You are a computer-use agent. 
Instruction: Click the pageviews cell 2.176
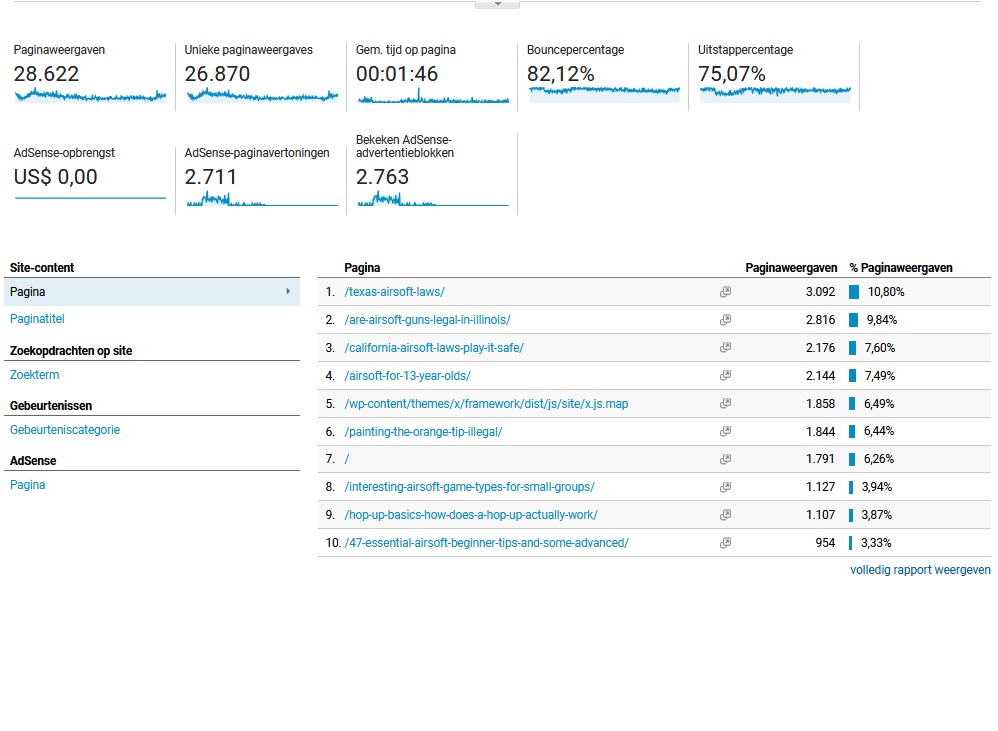coord(820,348)
